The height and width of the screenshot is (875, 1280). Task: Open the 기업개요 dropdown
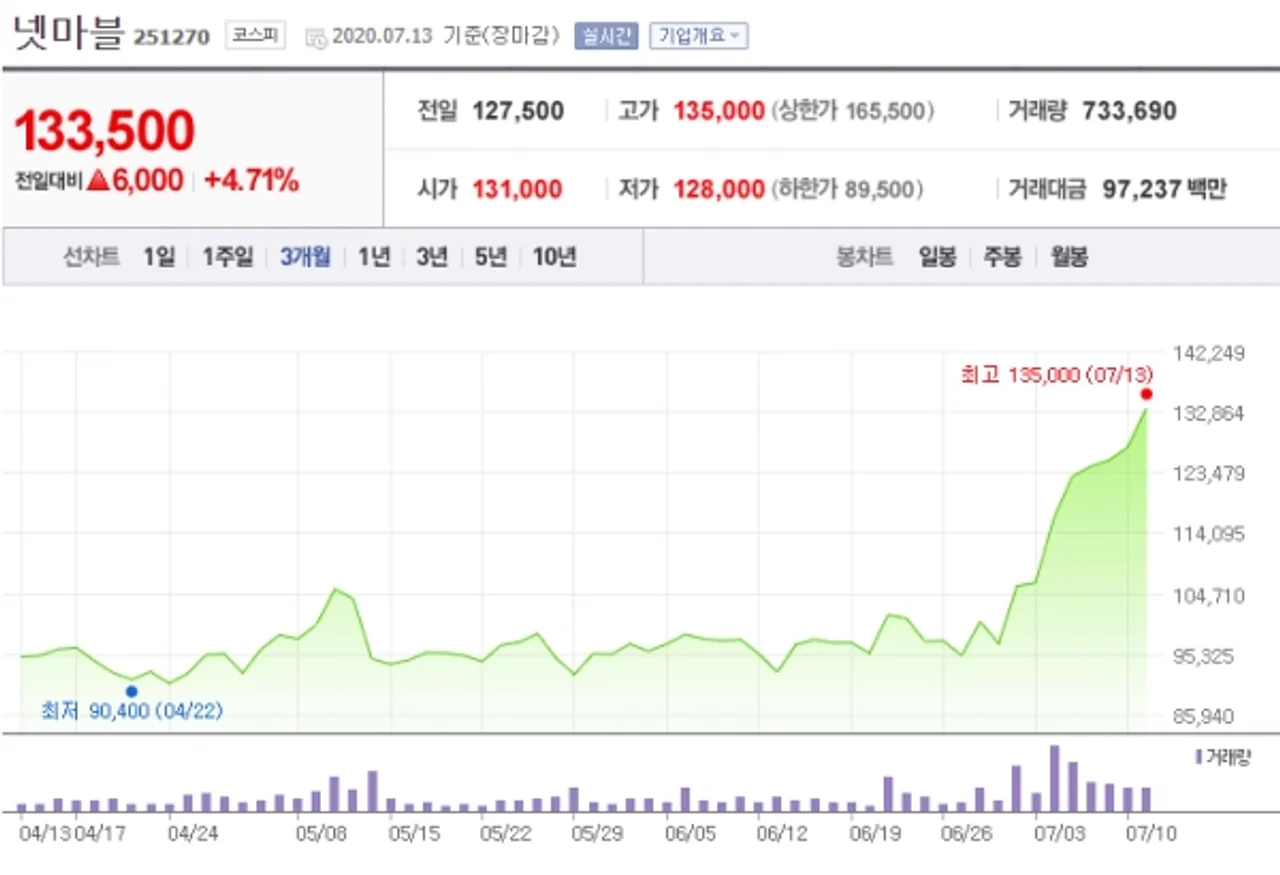click(x=698, y=36)
